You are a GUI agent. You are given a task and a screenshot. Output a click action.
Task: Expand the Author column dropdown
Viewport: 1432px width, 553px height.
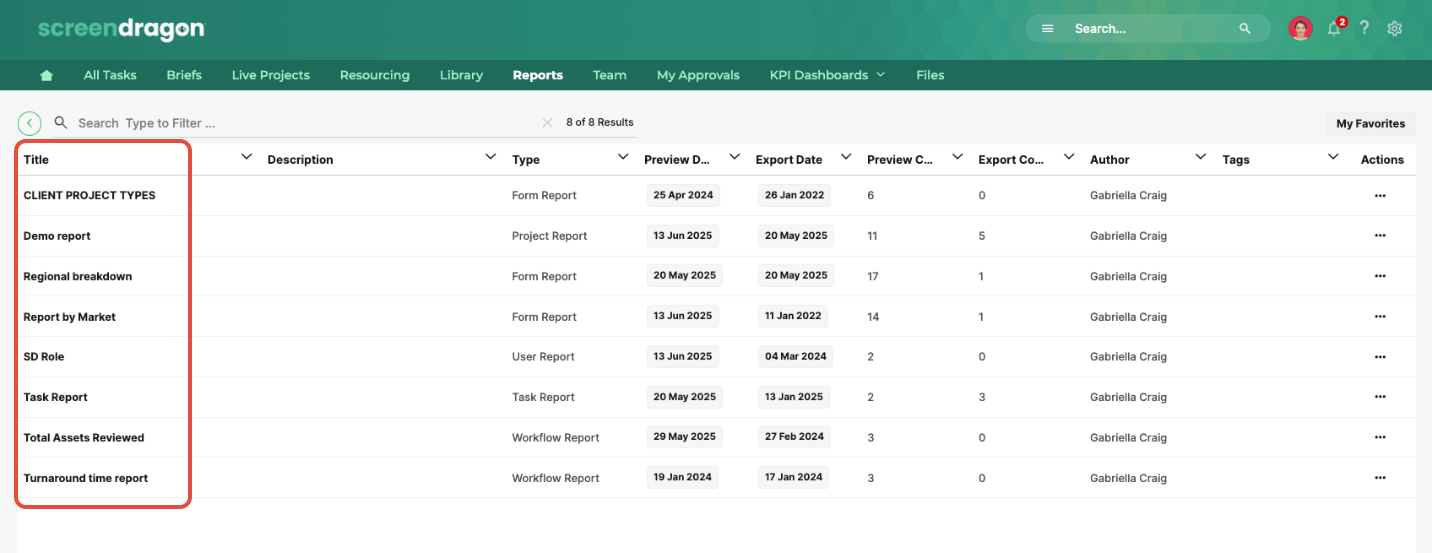pyautogui.click(x=1201, y=157)
